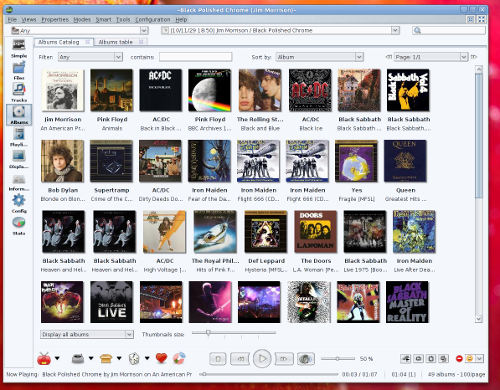The image size is (500, 390).
Task: Go to previous catalog page arrow
Action: coord(388,57)
